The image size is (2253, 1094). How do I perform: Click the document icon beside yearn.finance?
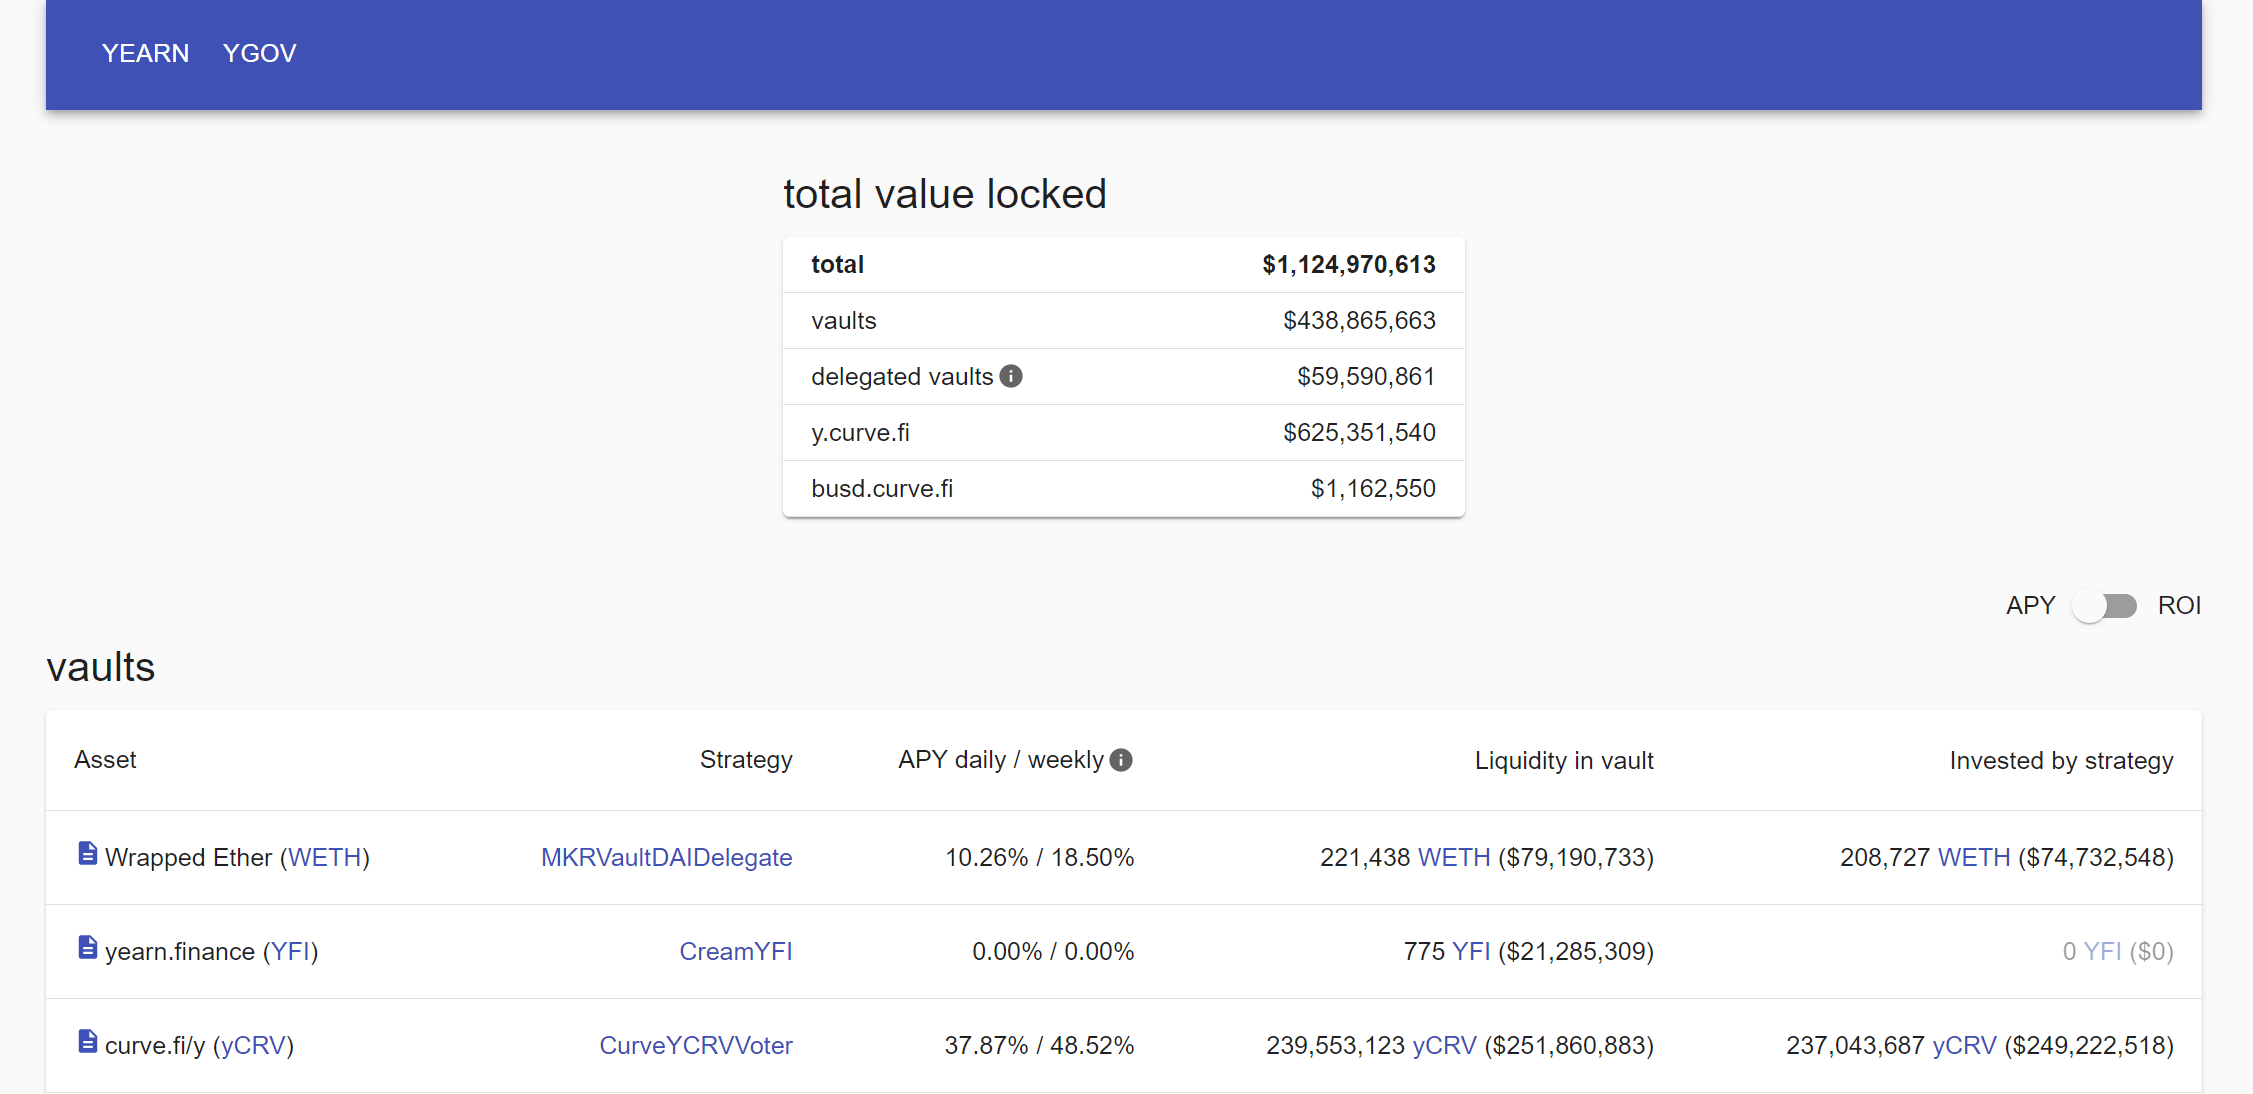88,948
